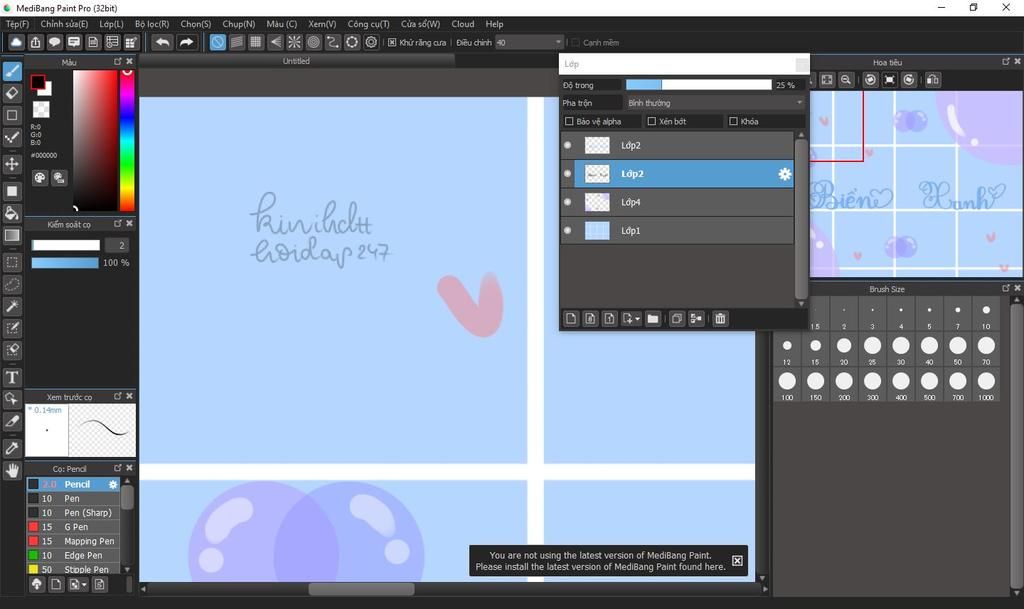This screenshot has height=609, width=1024.
Task: Open the color palette icon in Màu panel
Action: [x=40, y=178]
